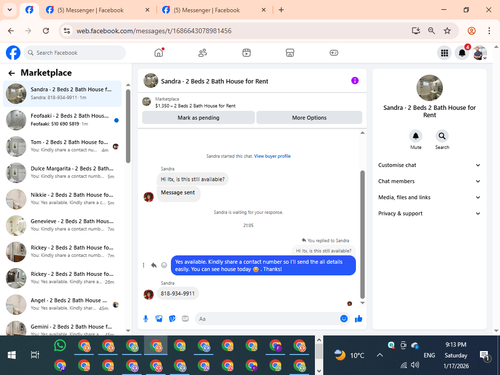Expand Chat members section
The image size is (500, 375).
pyautogui.click(x=429, y=181)
